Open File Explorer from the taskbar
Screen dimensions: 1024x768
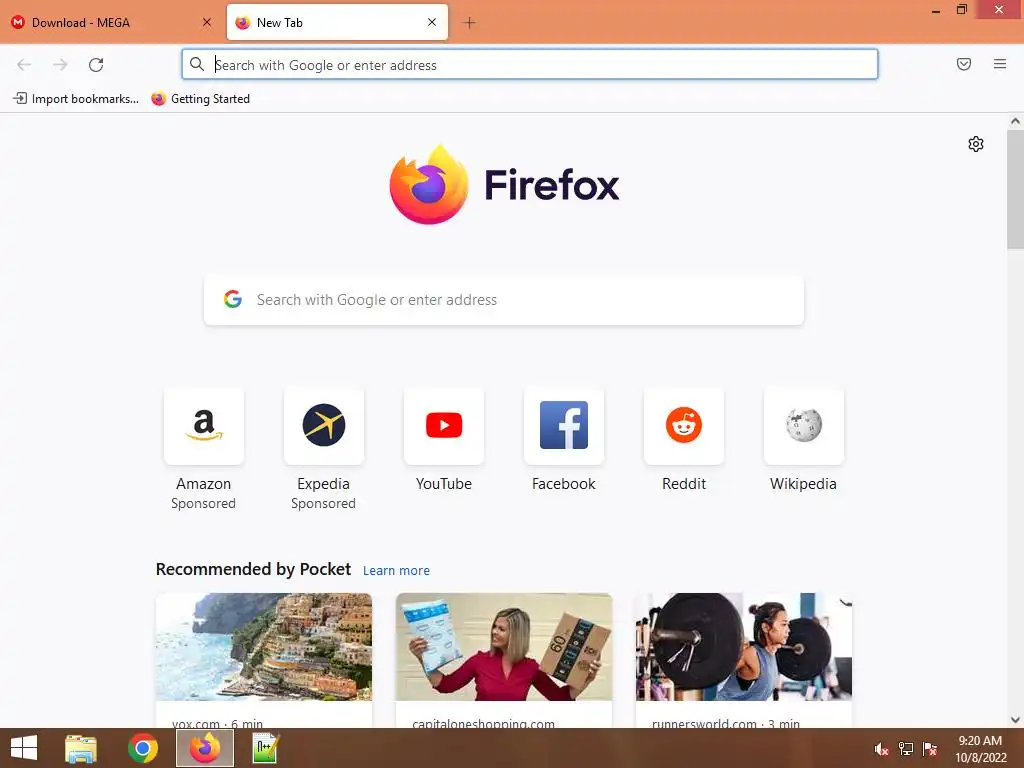pos(81,748)
